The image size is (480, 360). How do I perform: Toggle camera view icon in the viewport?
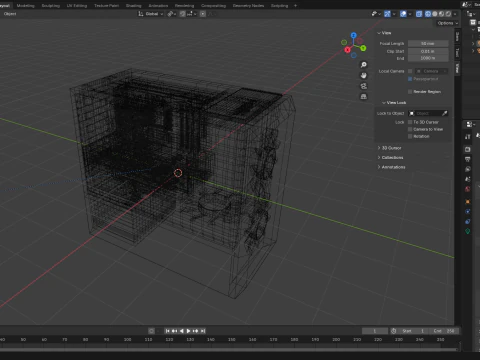(364, 86)
